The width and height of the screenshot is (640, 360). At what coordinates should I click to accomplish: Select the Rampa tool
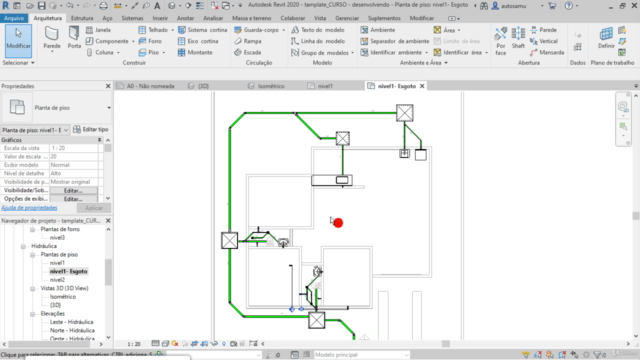(x=248, y=41)
